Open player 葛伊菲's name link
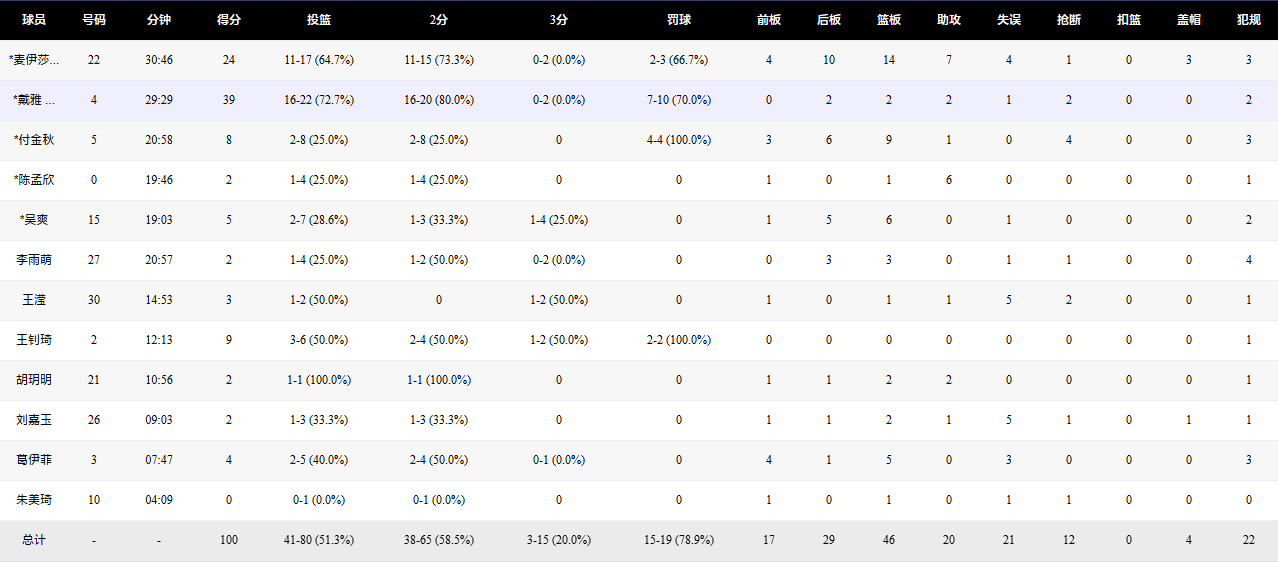Image resolution: width=1278 pixels, height=562 pixels. [34, 460]
